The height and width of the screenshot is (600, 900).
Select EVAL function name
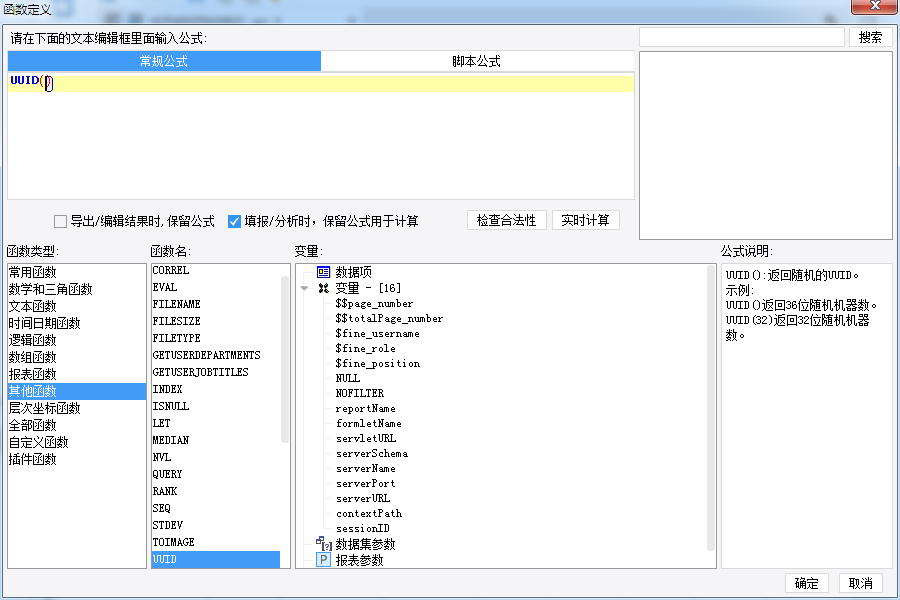(216, 287)
